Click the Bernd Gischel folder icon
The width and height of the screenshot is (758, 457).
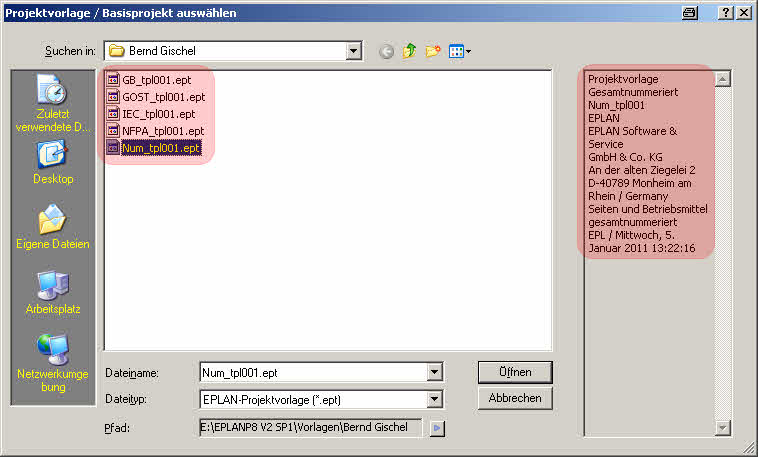point(117,50)
